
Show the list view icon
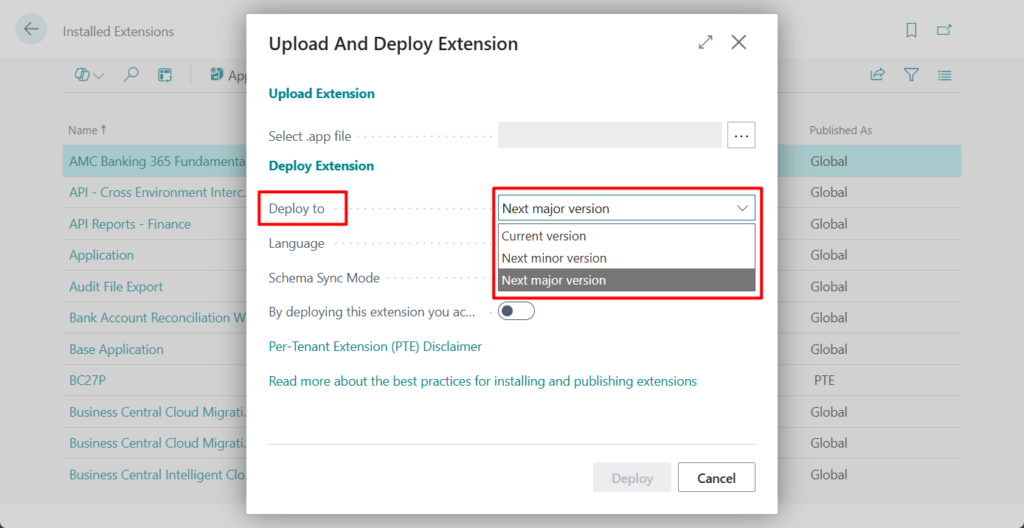[x=944, y=75]
